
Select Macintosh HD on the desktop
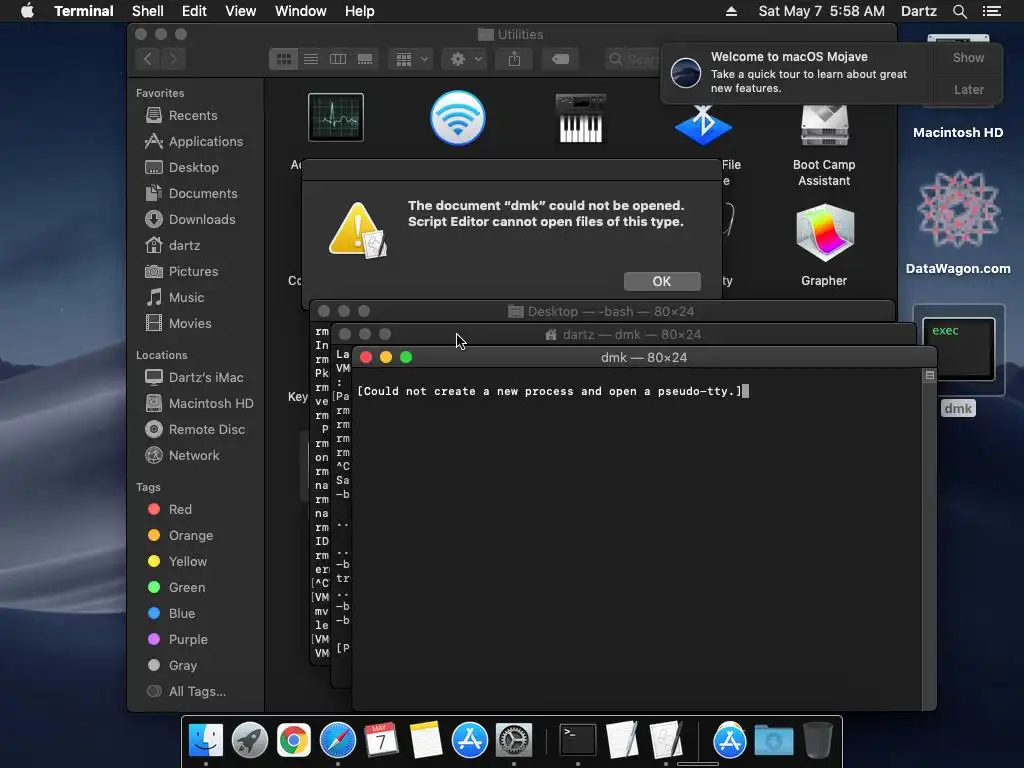click(x=957, y=133)
